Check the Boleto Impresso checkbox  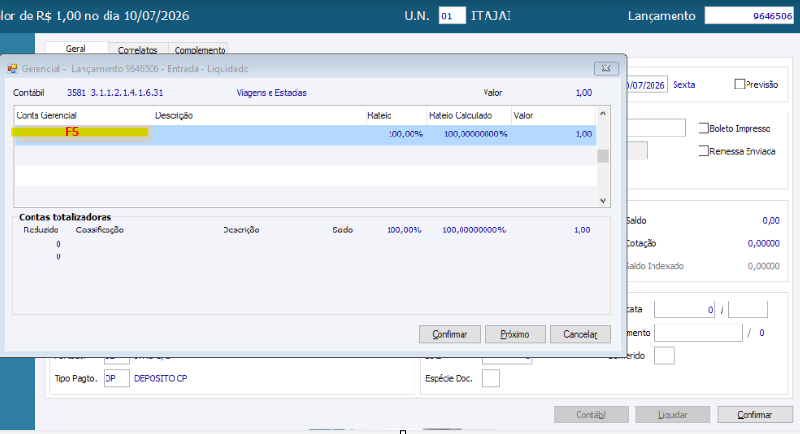click(x=704, y=128)
